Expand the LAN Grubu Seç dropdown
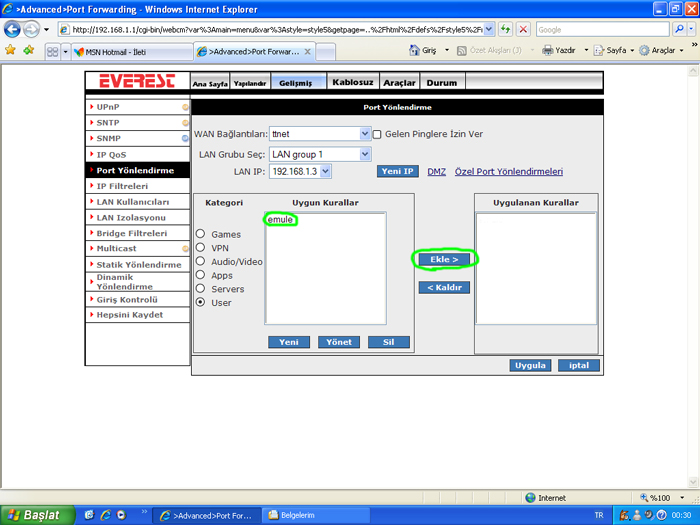 pyautogui.click(x=320, y=154)
